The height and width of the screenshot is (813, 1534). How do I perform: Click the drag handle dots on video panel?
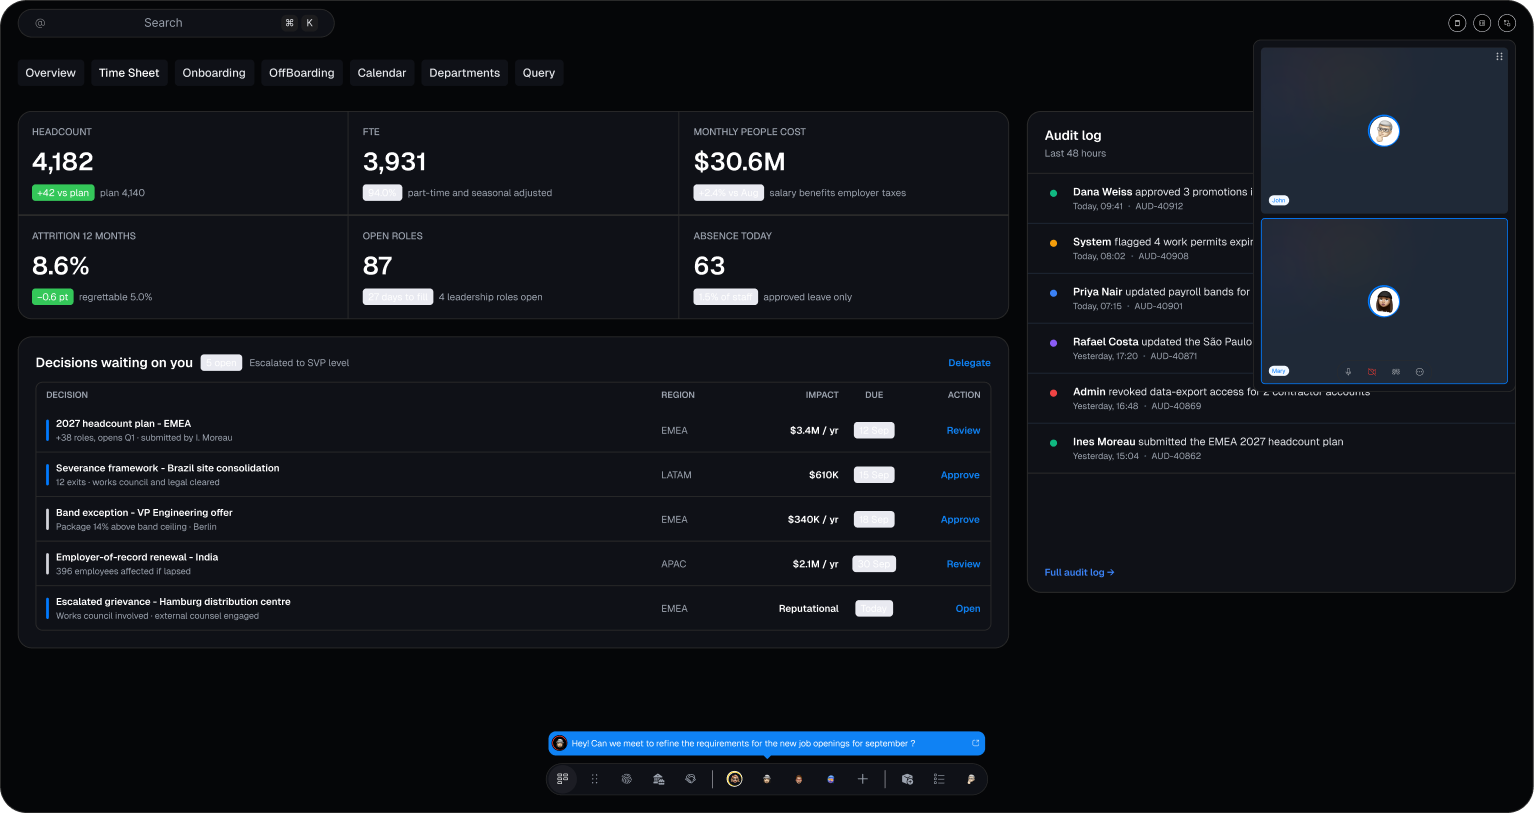(x=1499, y=56)
